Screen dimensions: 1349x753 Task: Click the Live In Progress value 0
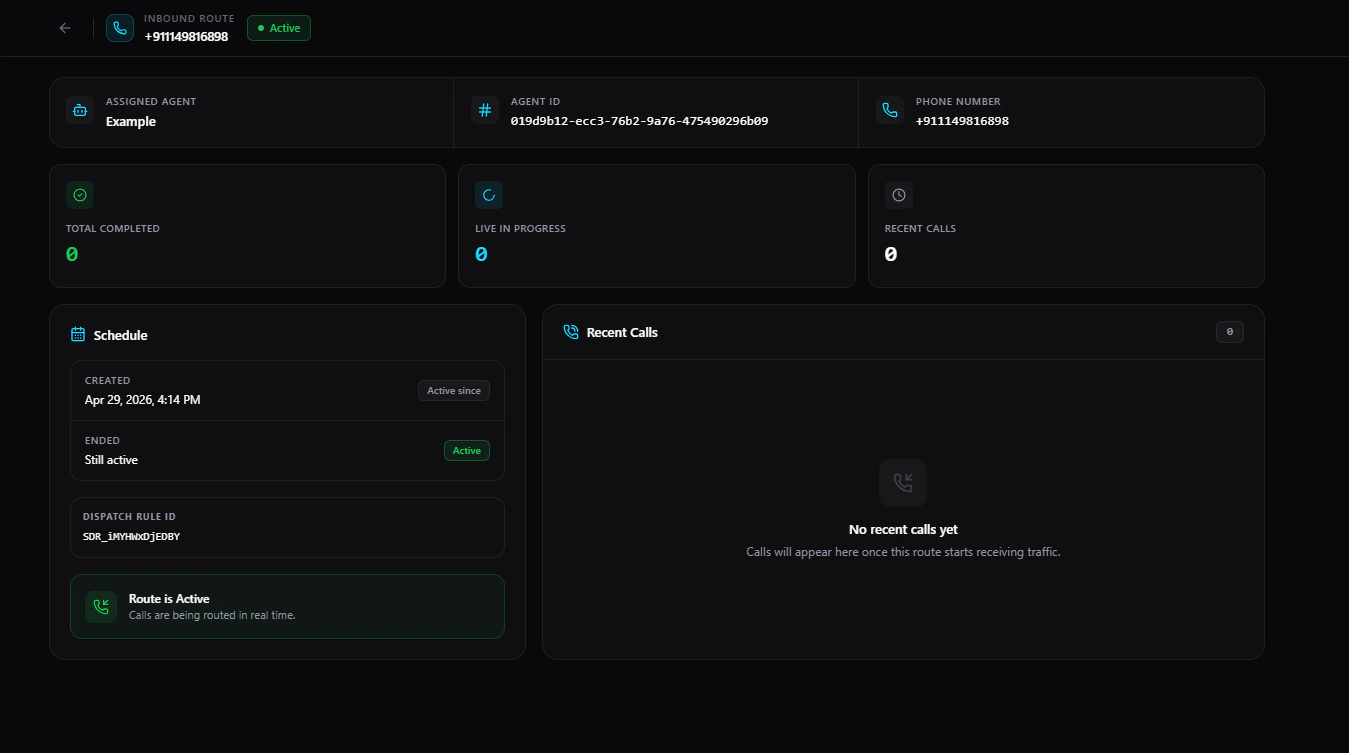pos(481,255)
